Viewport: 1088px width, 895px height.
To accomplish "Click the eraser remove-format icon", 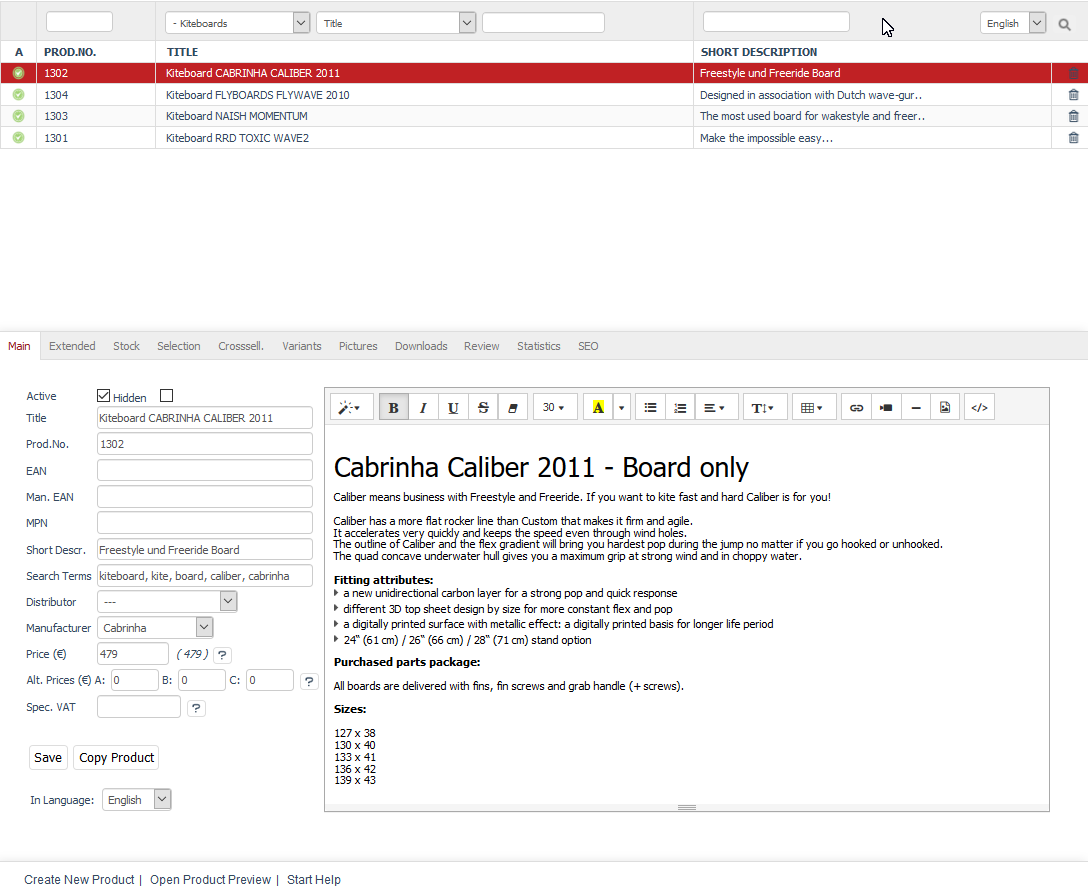I will pos(513,407).
